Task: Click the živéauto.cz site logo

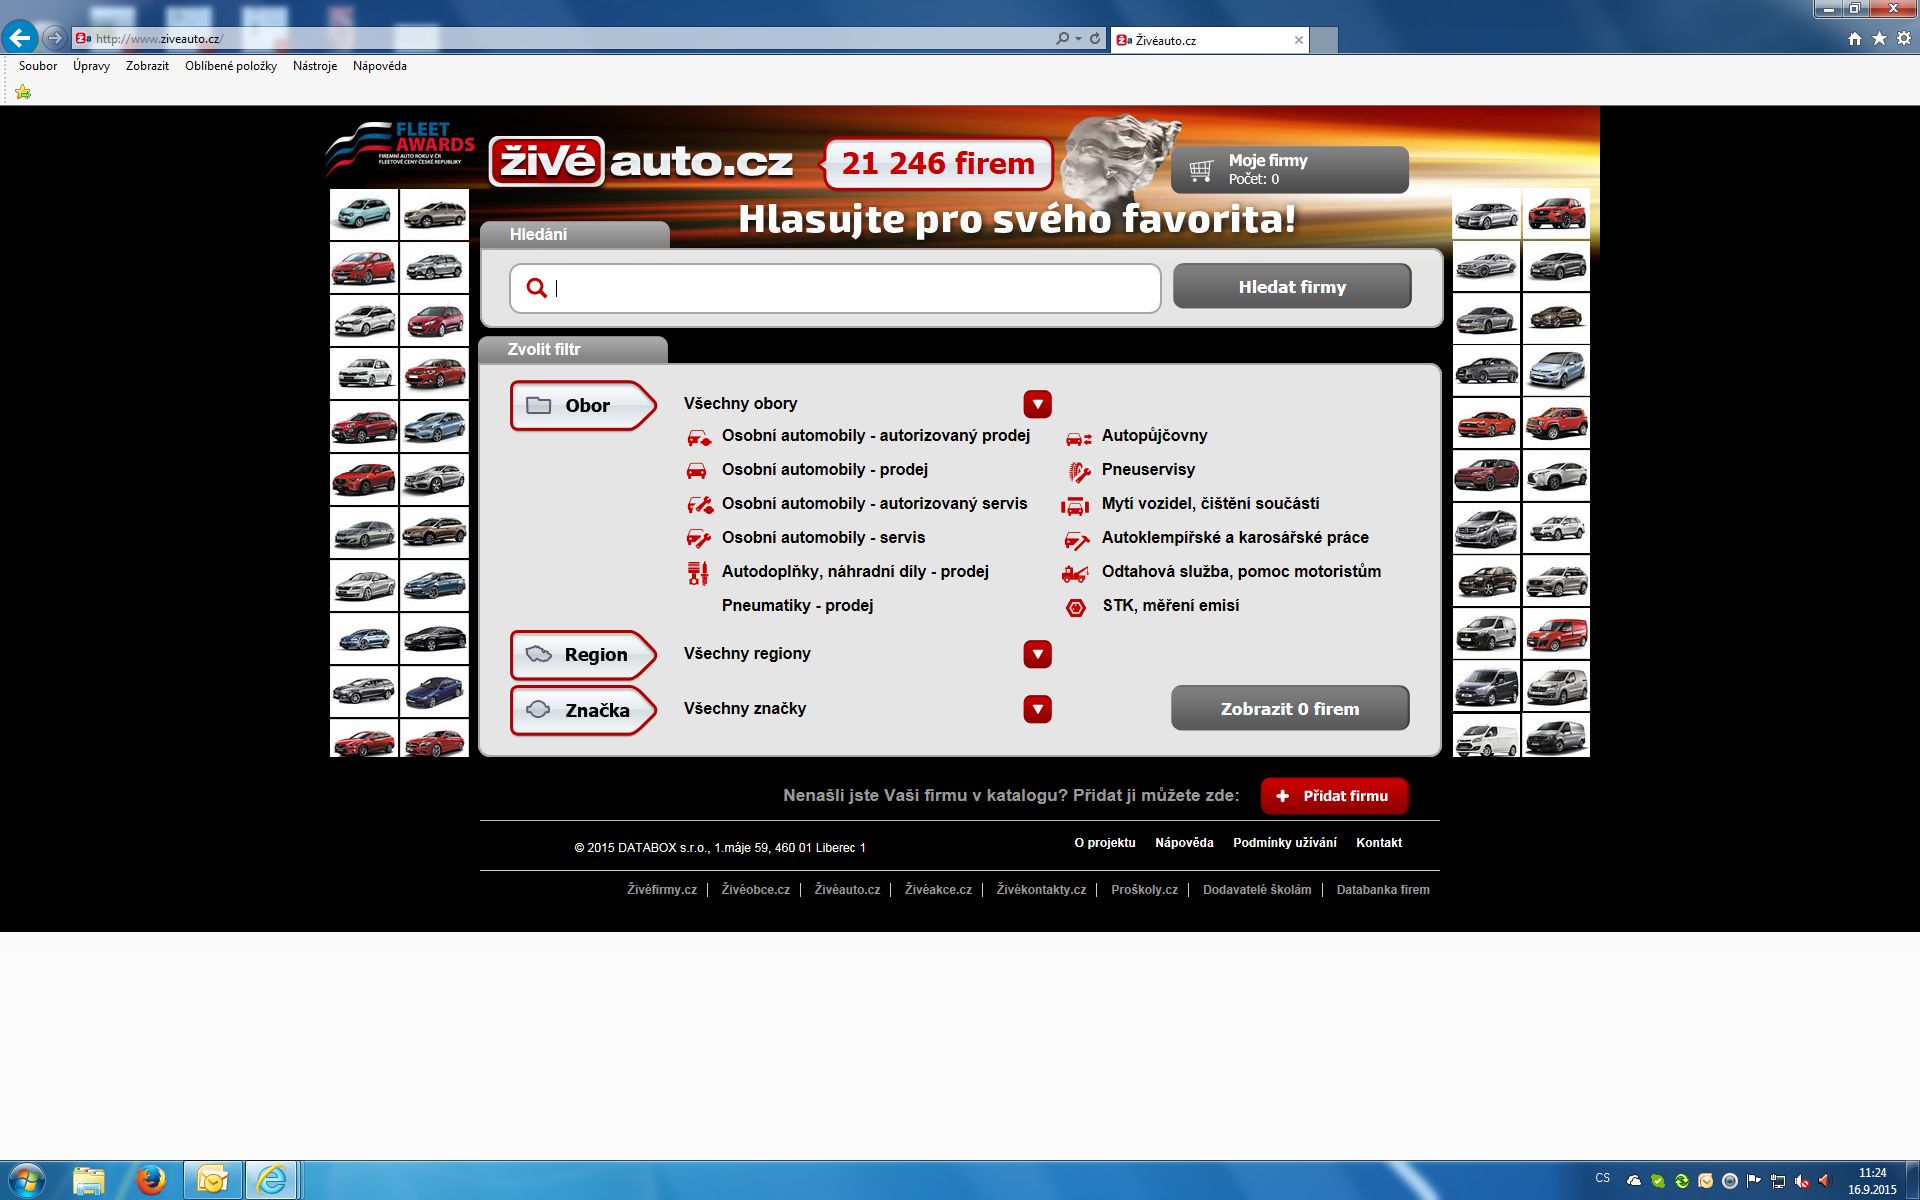Action: [641, 162]
